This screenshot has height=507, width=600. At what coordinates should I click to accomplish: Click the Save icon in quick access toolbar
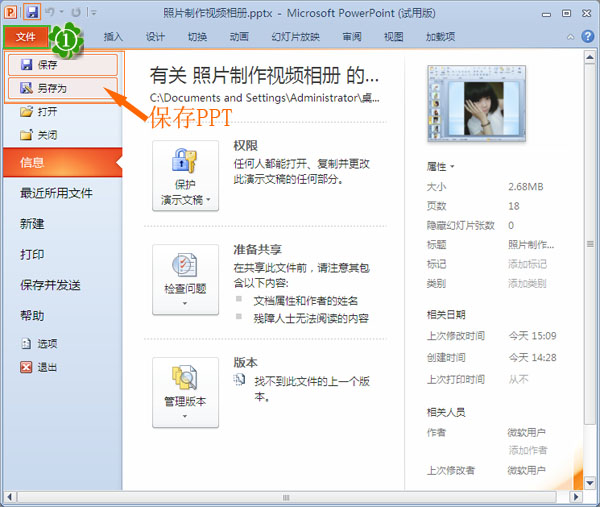(32, 11)
